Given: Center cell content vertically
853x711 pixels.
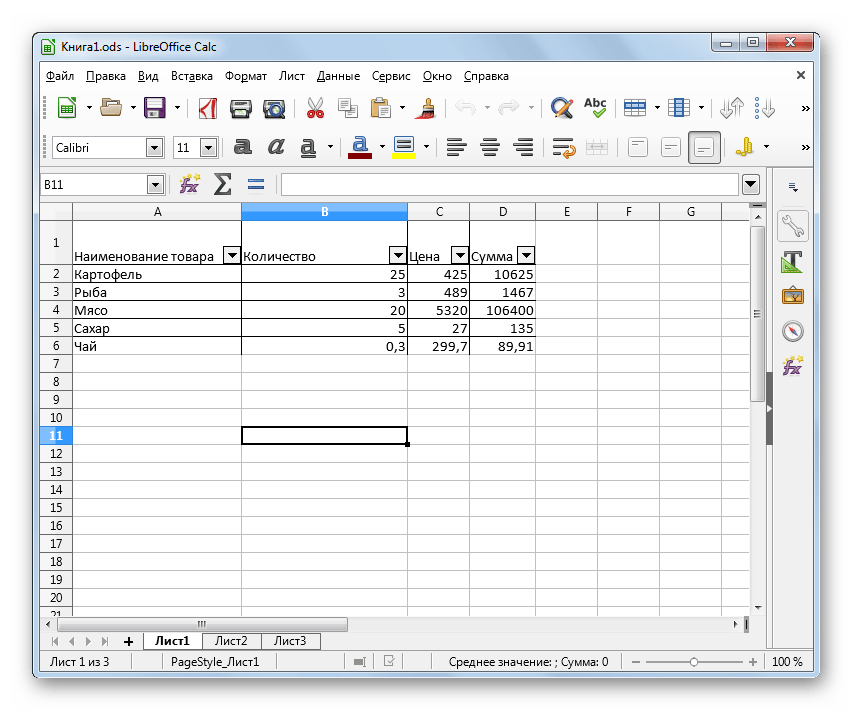Looking at the screenshot, I should 671,147.
